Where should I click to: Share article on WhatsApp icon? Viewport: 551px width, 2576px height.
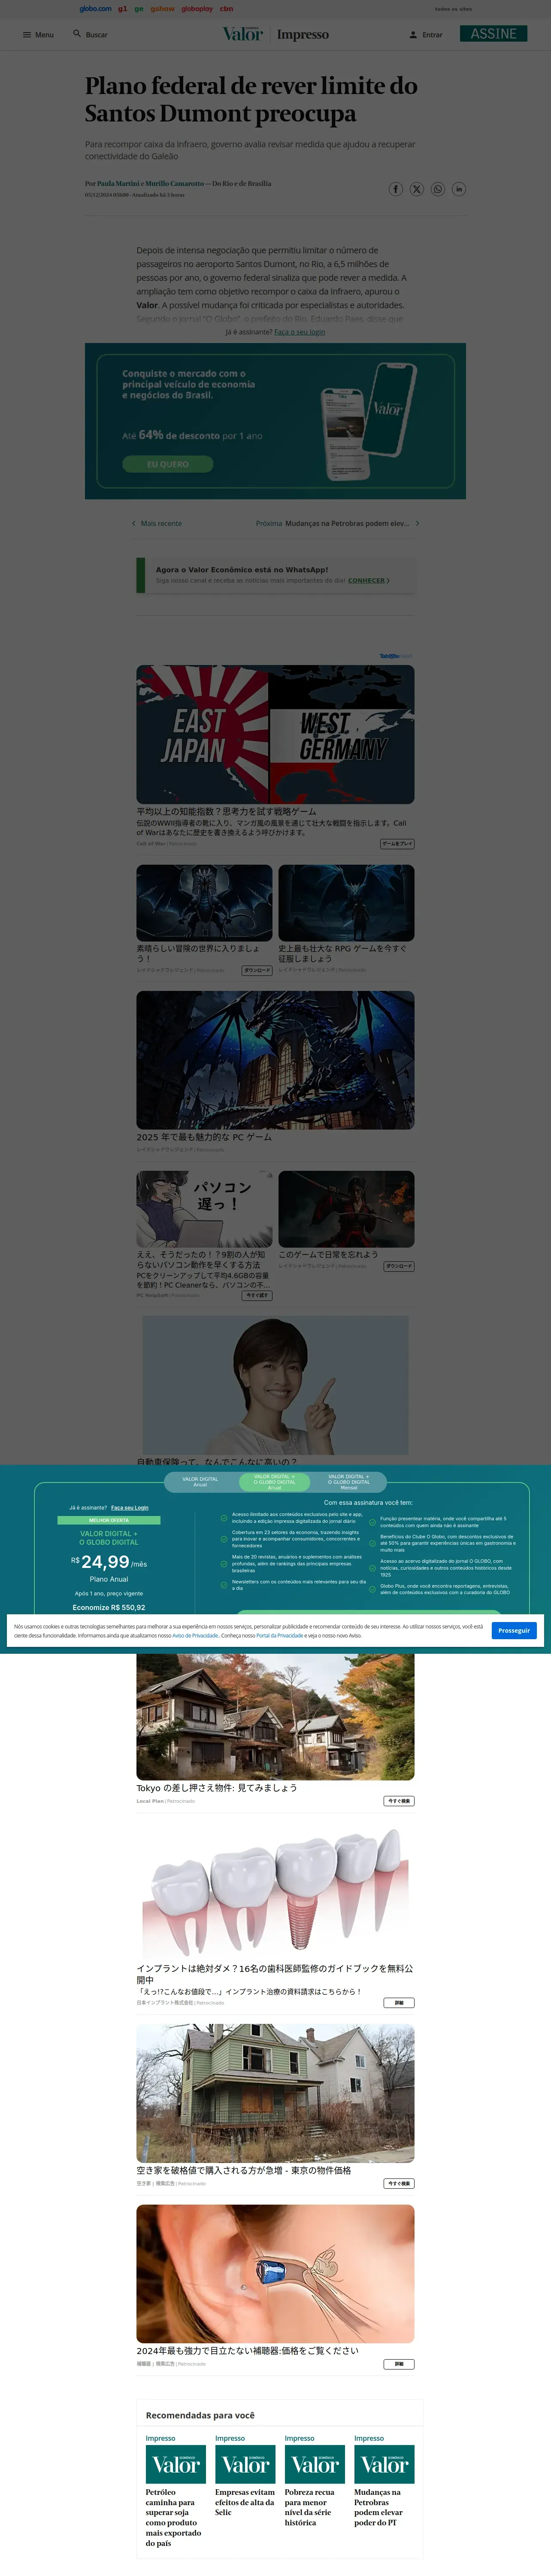tap(438, 189)
